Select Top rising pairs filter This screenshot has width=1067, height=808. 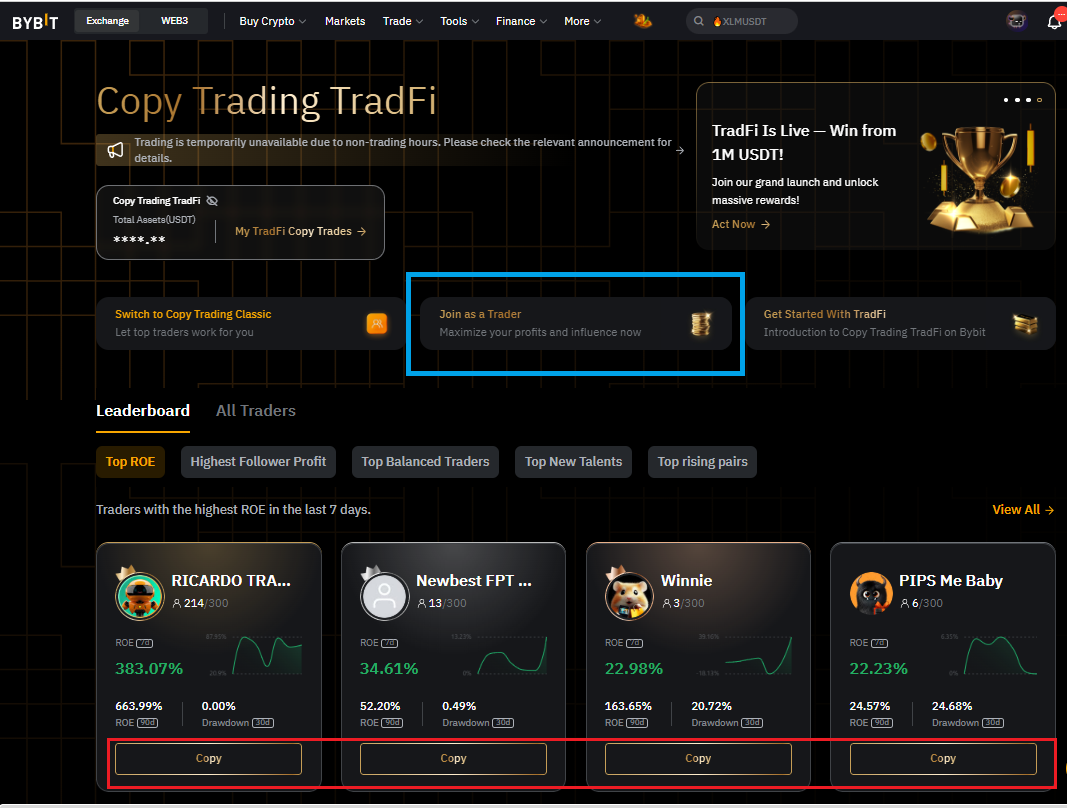pyautogui.click(x=702, y=462)
